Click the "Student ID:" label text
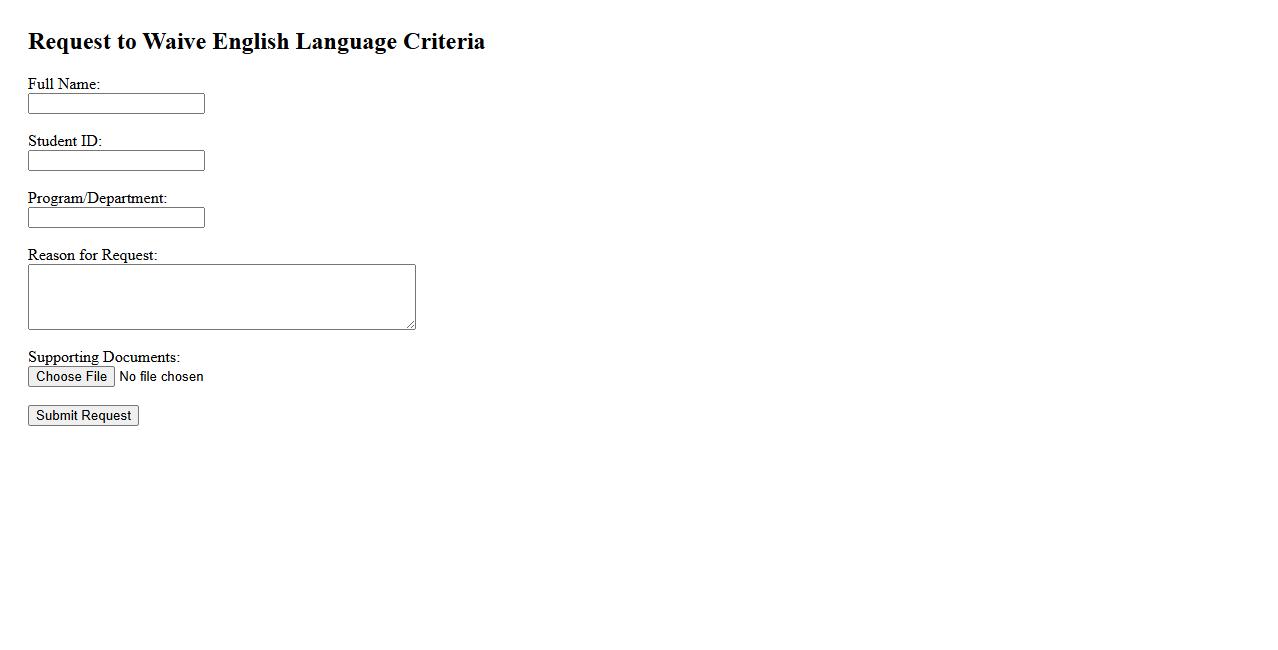This screenshot has height=650, width=1278. 65,142
